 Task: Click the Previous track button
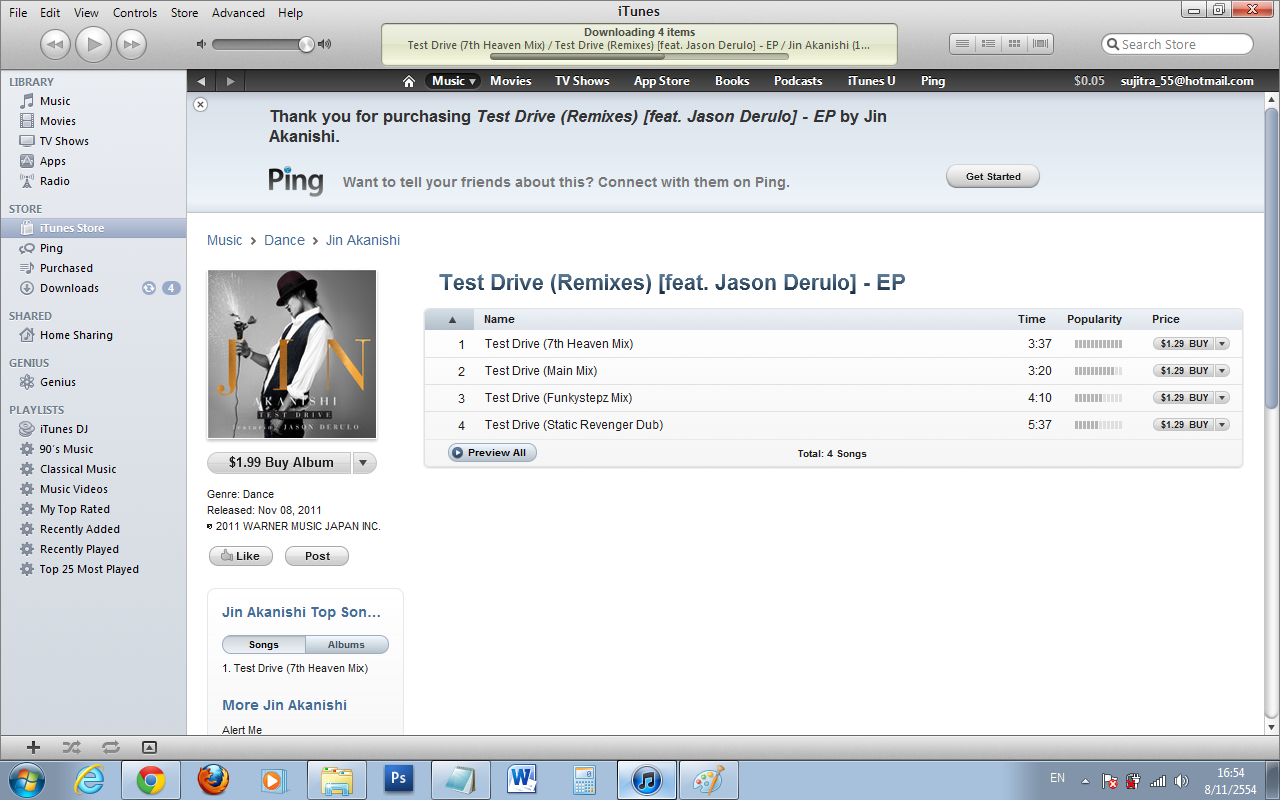[56, 44]
